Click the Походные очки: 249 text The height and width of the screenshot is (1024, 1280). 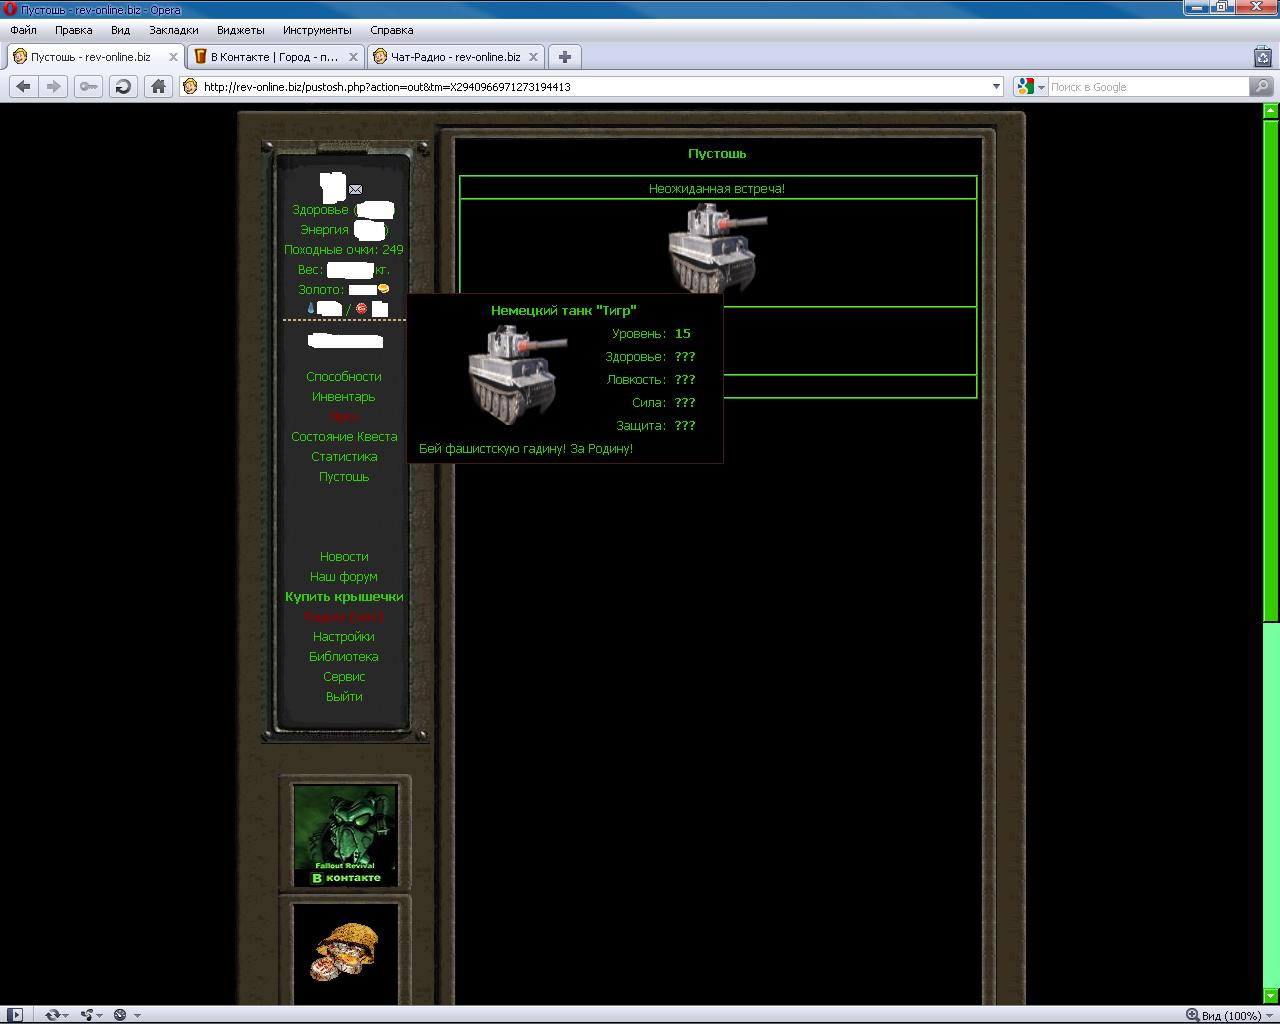[344, 250]
